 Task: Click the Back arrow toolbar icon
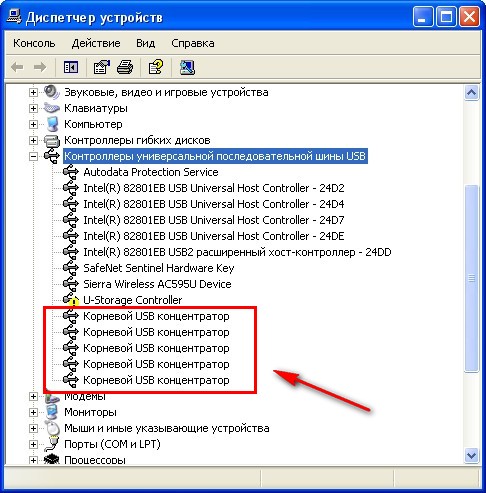[17, 67]
